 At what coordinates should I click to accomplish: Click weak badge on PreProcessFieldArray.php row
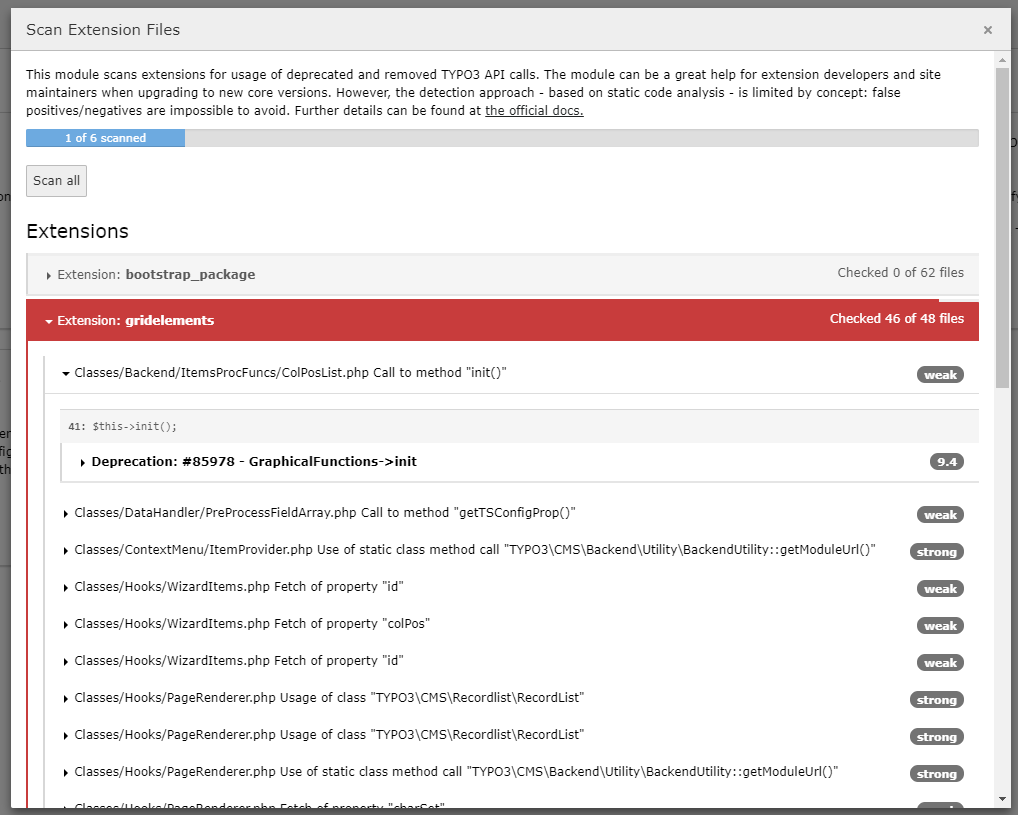[940, 515]
